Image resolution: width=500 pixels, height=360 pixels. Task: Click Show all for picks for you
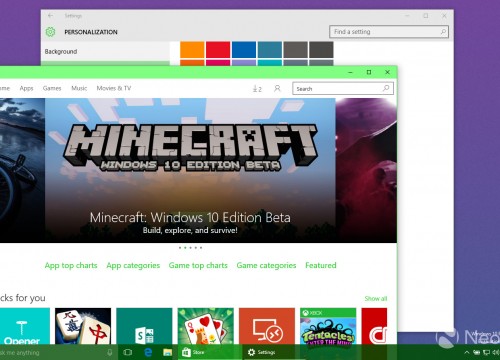coord(376,299)
